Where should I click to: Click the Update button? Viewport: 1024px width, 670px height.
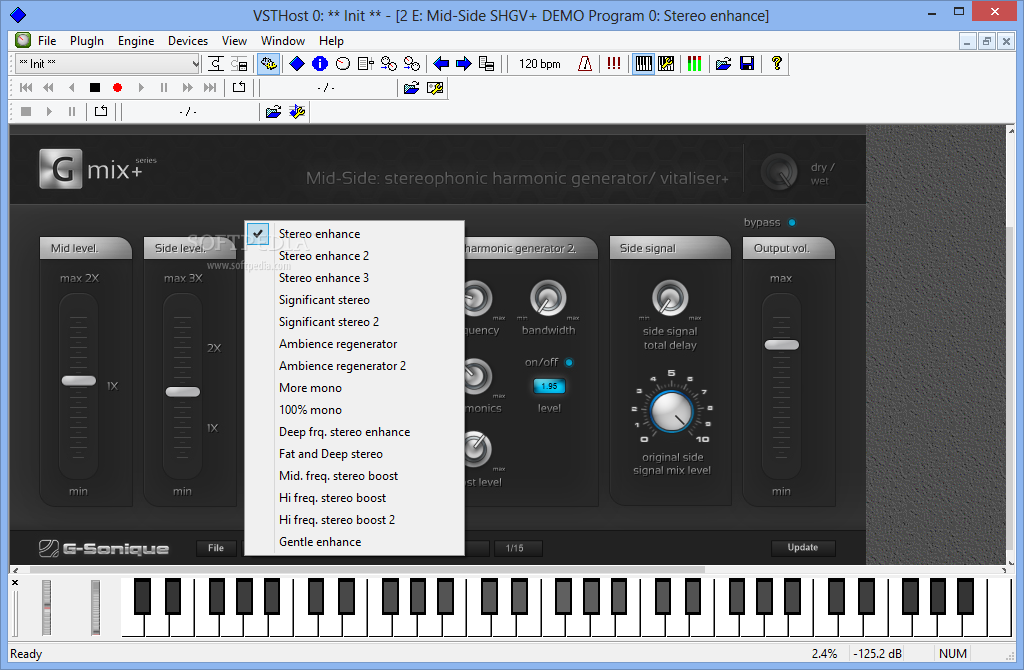[803, 548]
